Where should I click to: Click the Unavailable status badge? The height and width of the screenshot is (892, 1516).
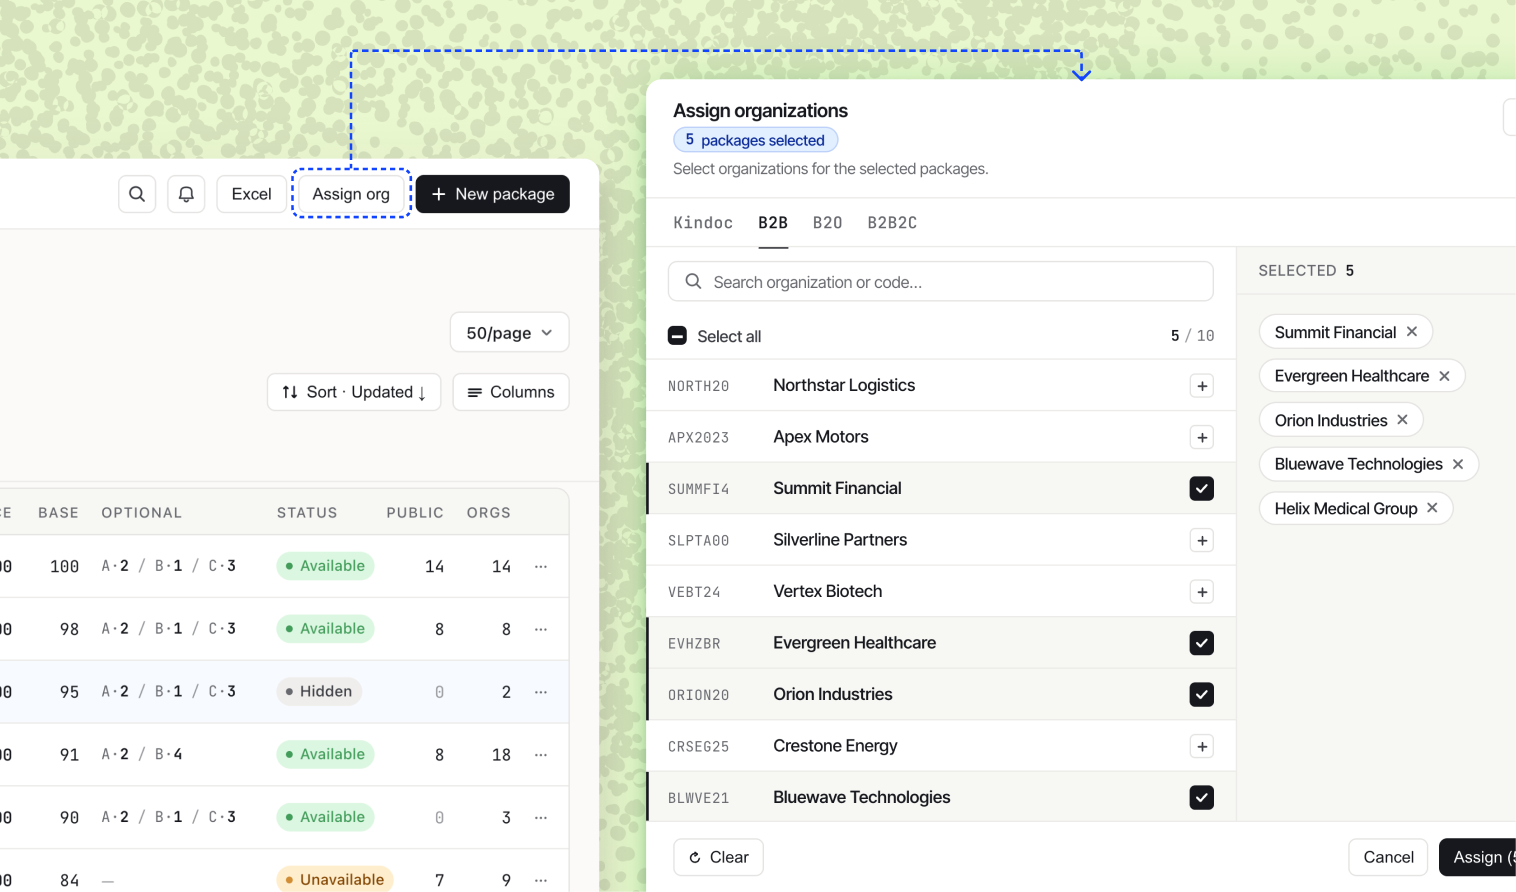[x=335, y=880]
